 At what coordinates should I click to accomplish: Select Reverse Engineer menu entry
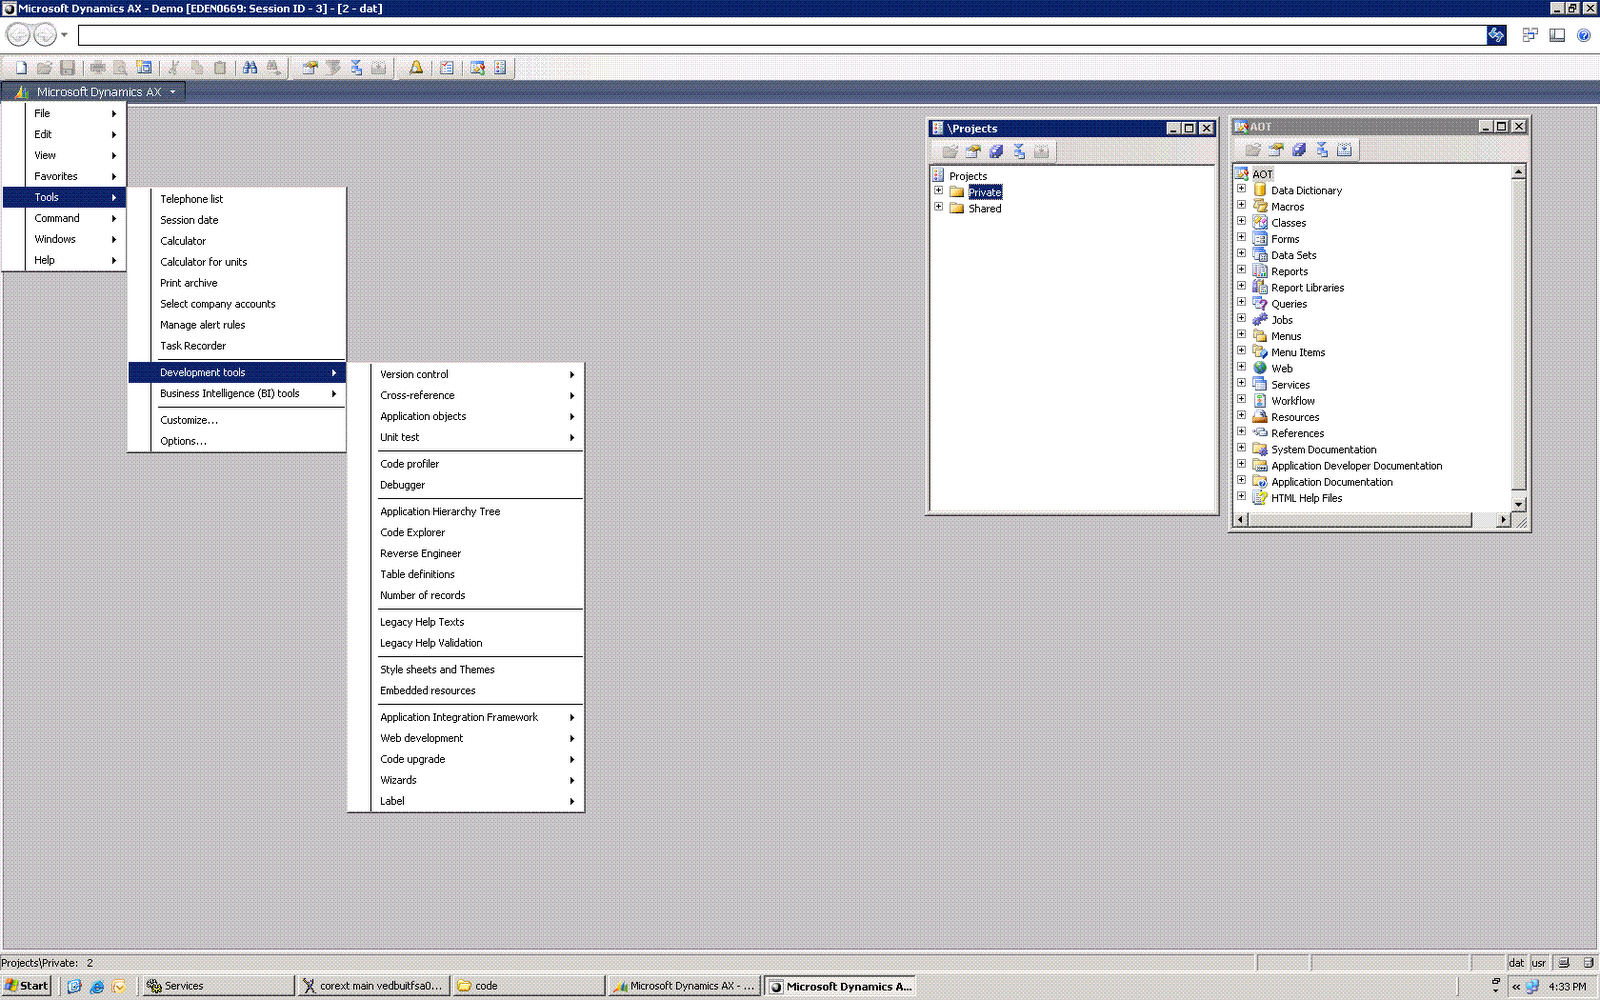tap(466, 554)
